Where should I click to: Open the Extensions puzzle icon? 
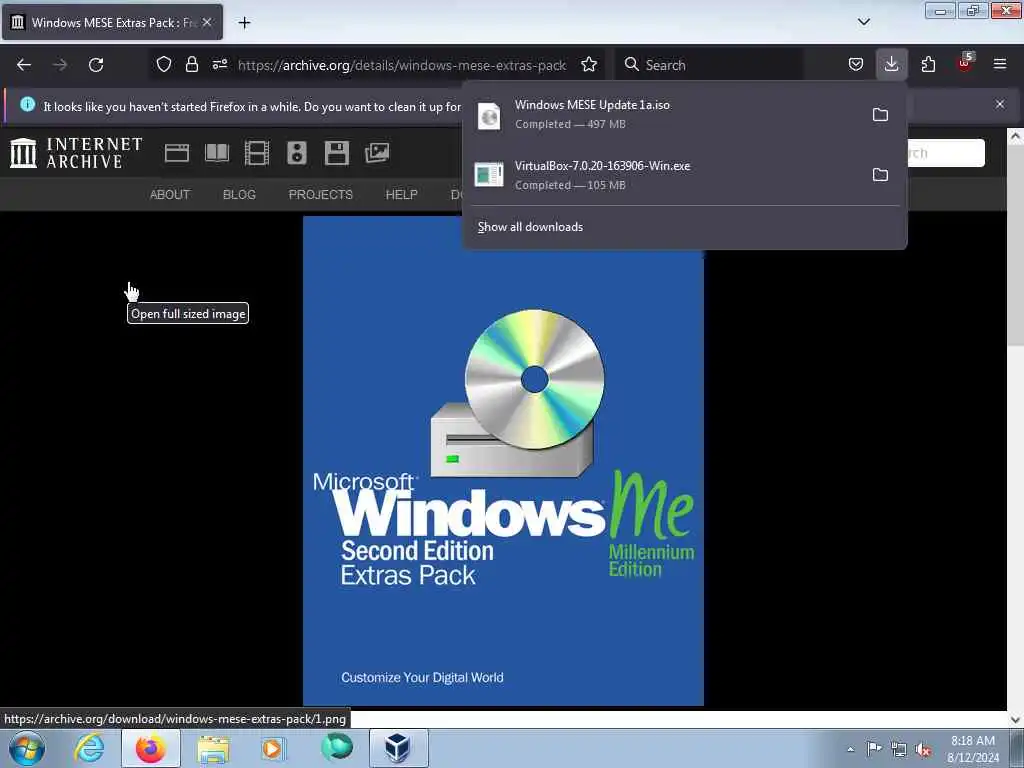(x=928, y=64)
